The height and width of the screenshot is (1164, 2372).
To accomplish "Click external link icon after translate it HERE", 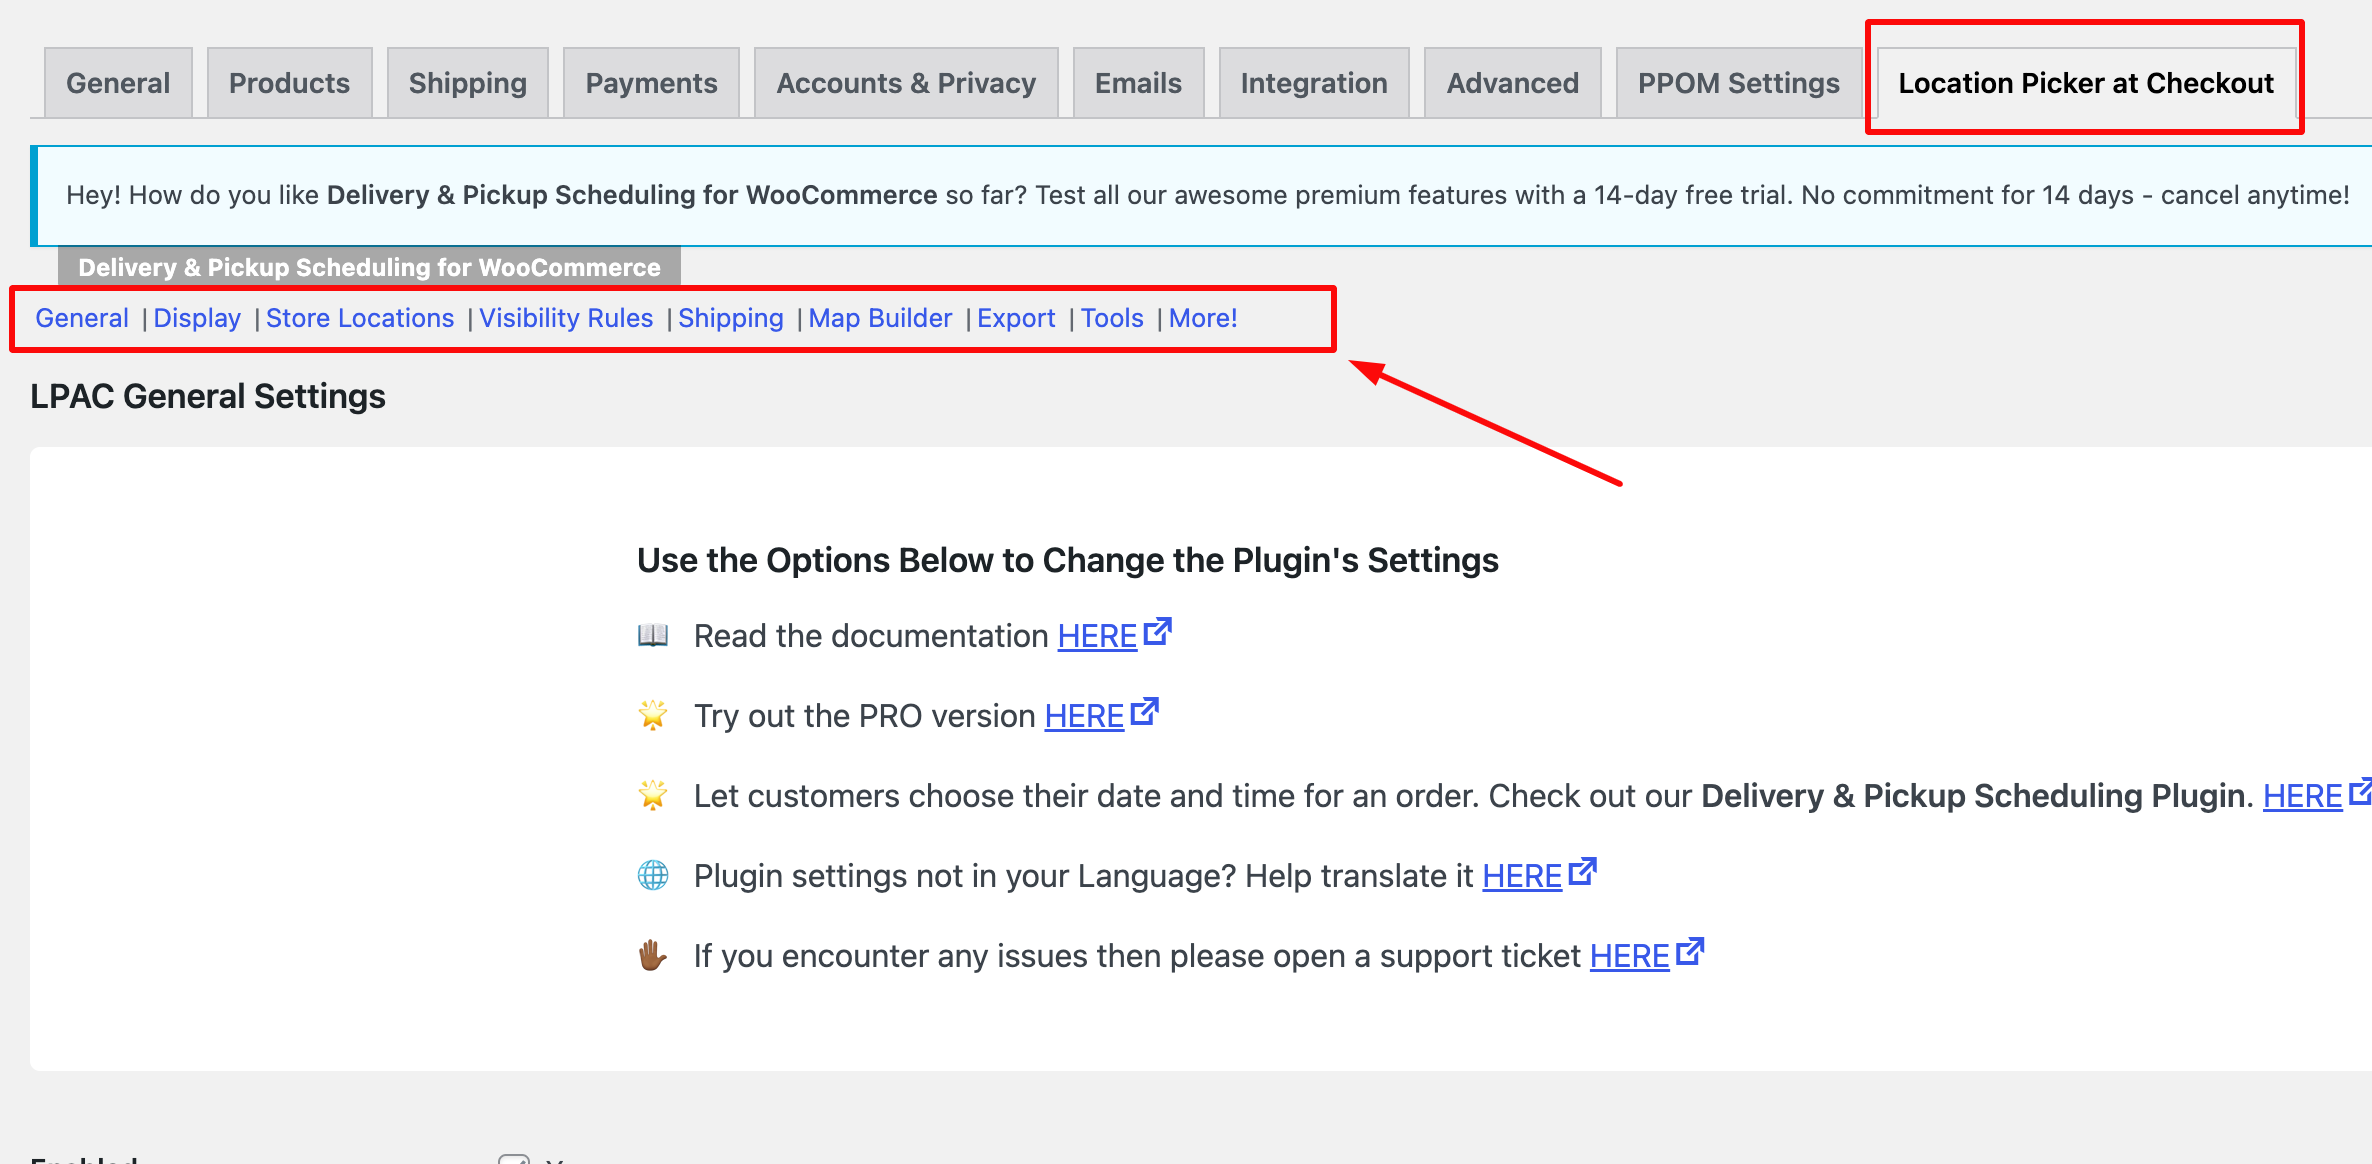I will 1582,872.
